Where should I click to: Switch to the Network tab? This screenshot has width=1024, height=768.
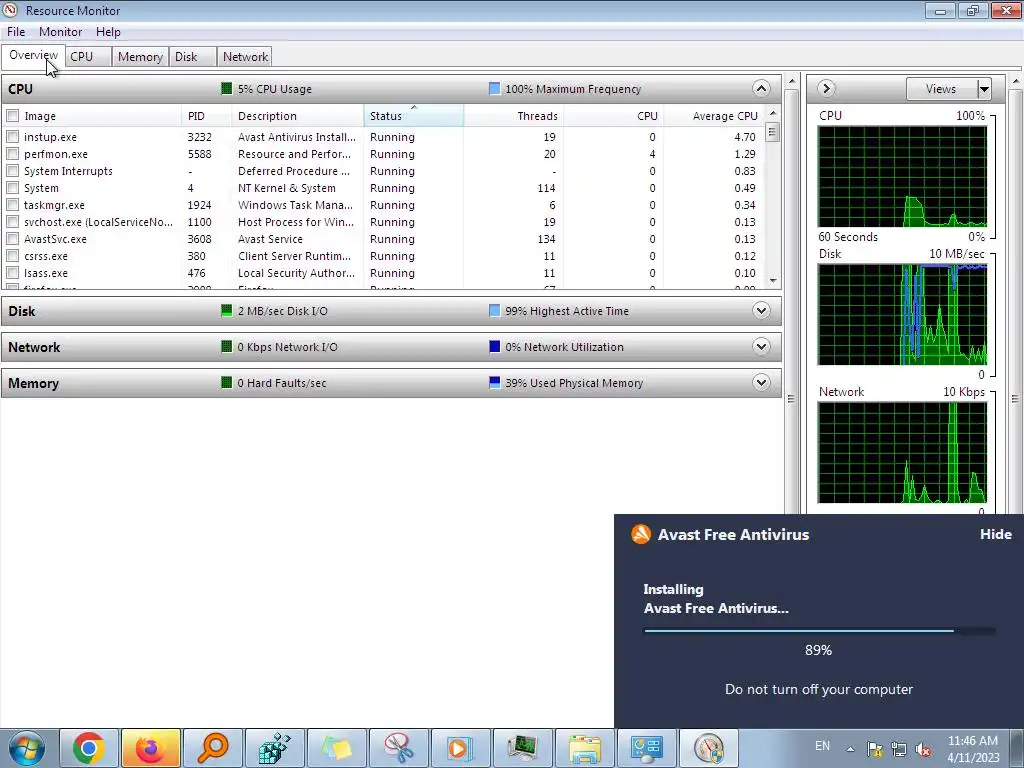click(x=245, y=57)
